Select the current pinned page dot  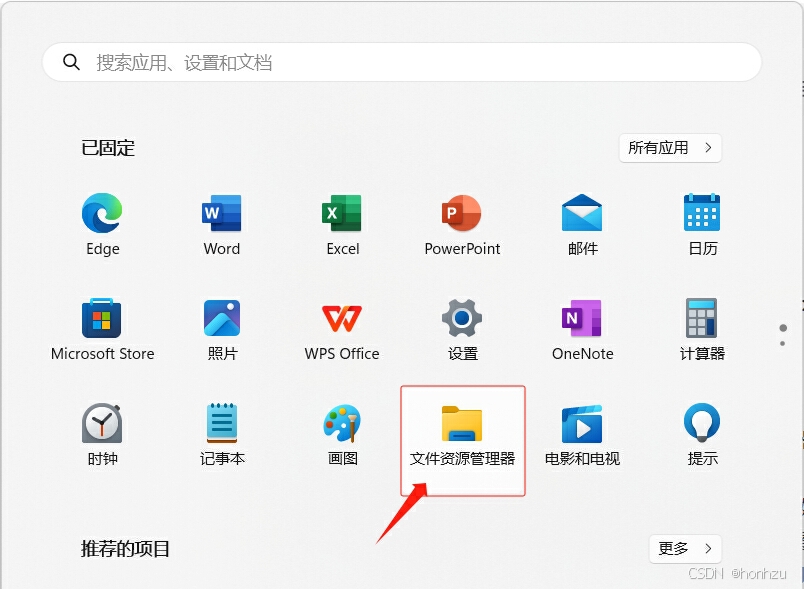[782, 328]
